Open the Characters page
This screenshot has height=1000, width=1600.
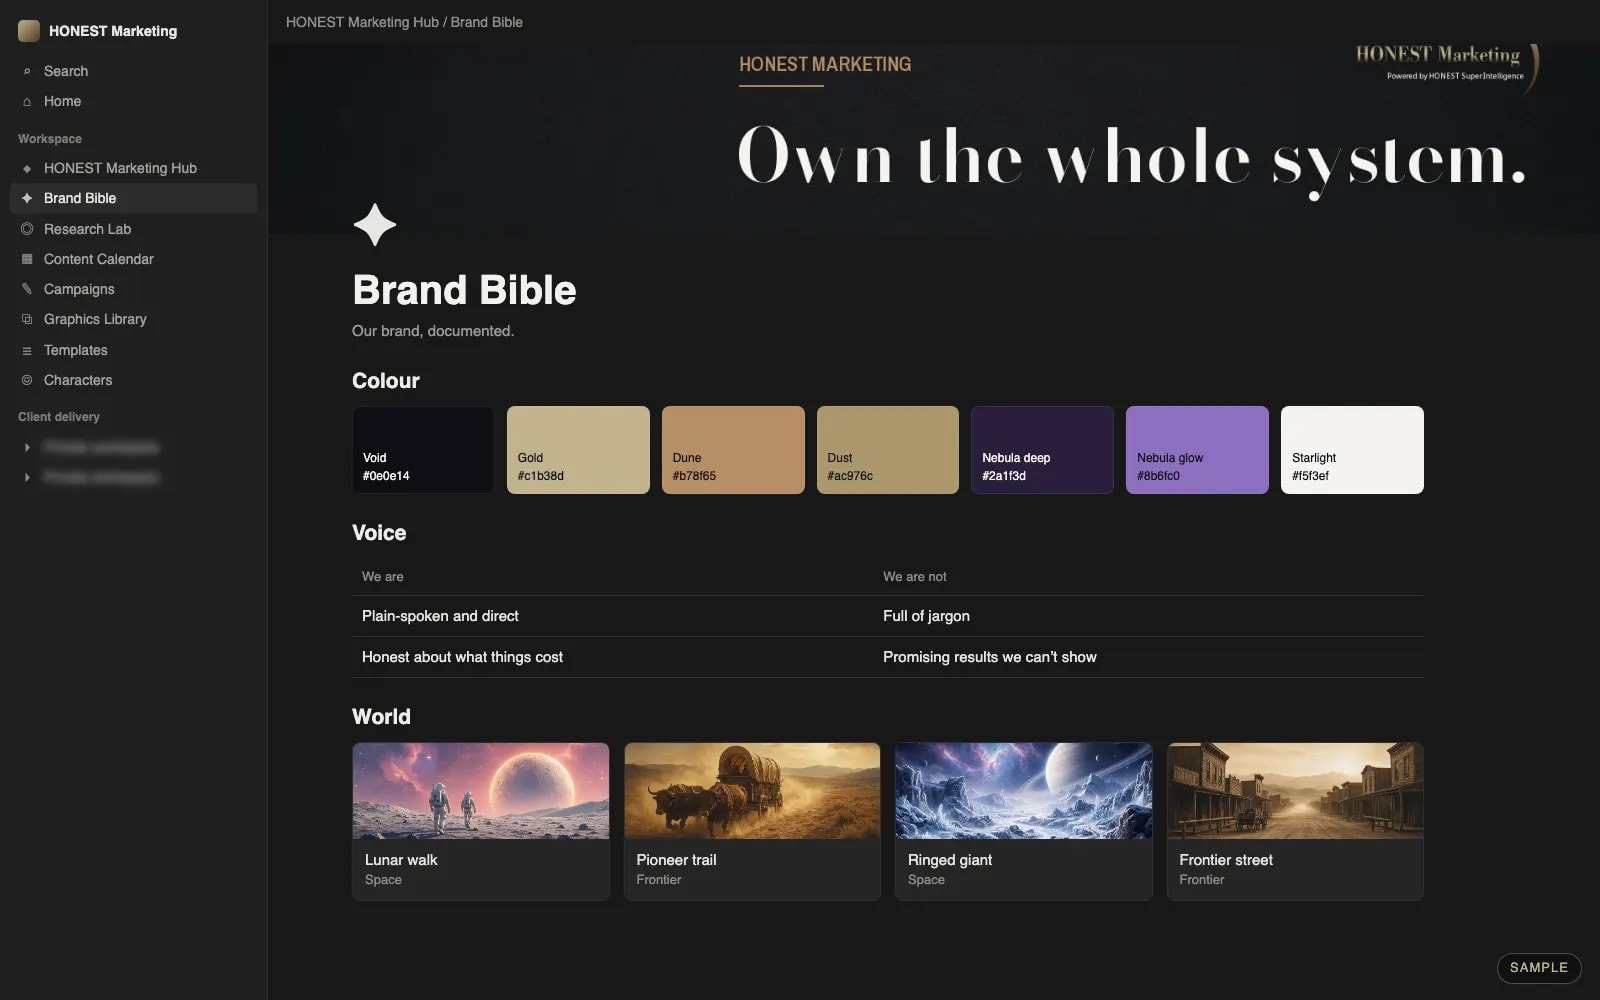133,380
